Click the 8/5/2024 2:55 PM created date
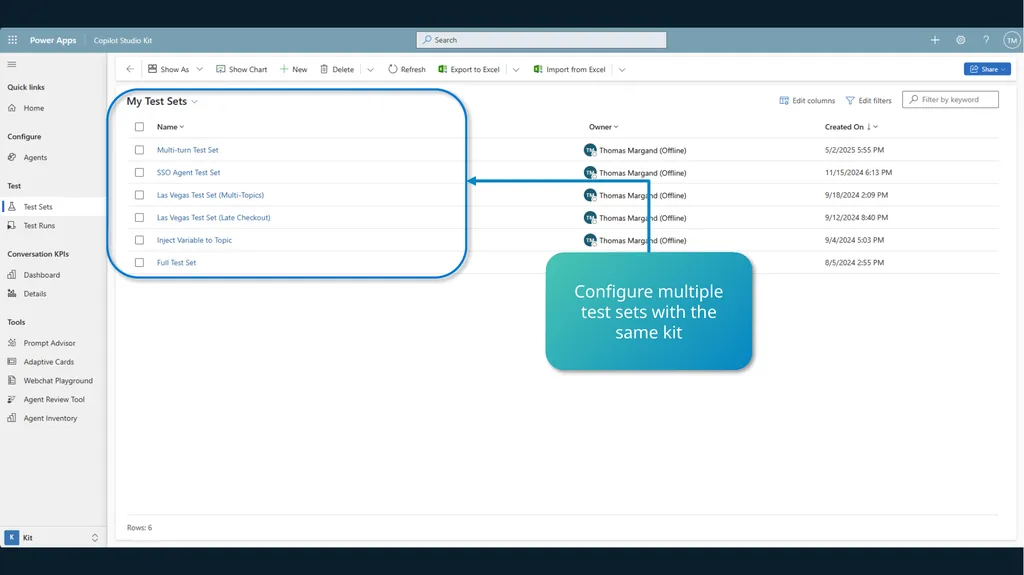 [x=854, y=263]
